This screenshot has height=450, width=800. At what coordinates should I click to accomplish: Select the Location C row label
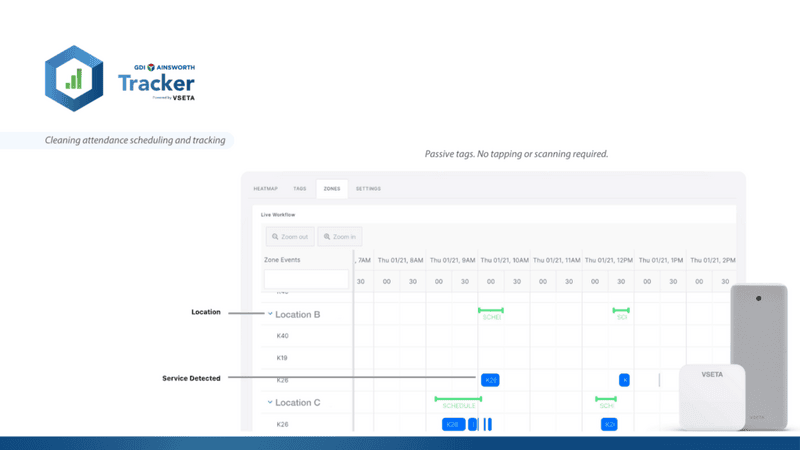(x=297, y=403)
